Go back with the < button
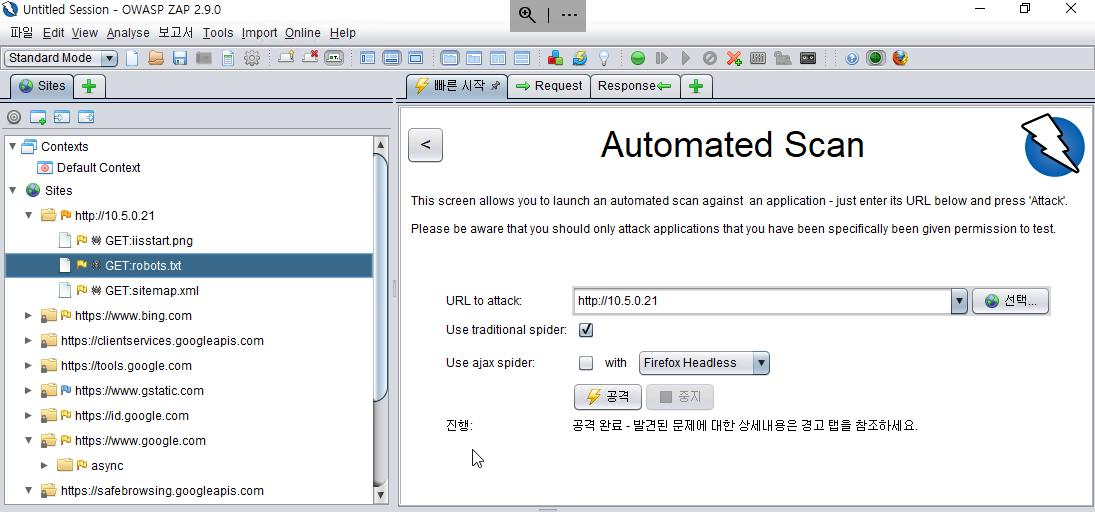Image resolution: width=1095 pixels, height=512 pixels. pos(425,145)
